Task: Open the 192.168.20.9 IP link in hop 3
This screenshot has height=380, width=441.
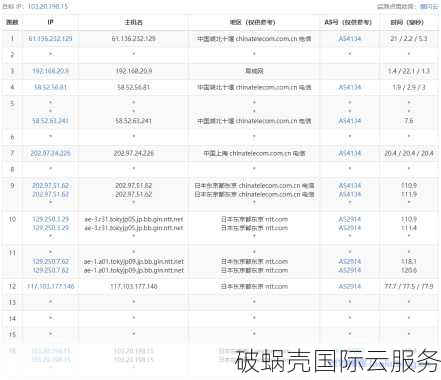Action: (x=50, y=71)
